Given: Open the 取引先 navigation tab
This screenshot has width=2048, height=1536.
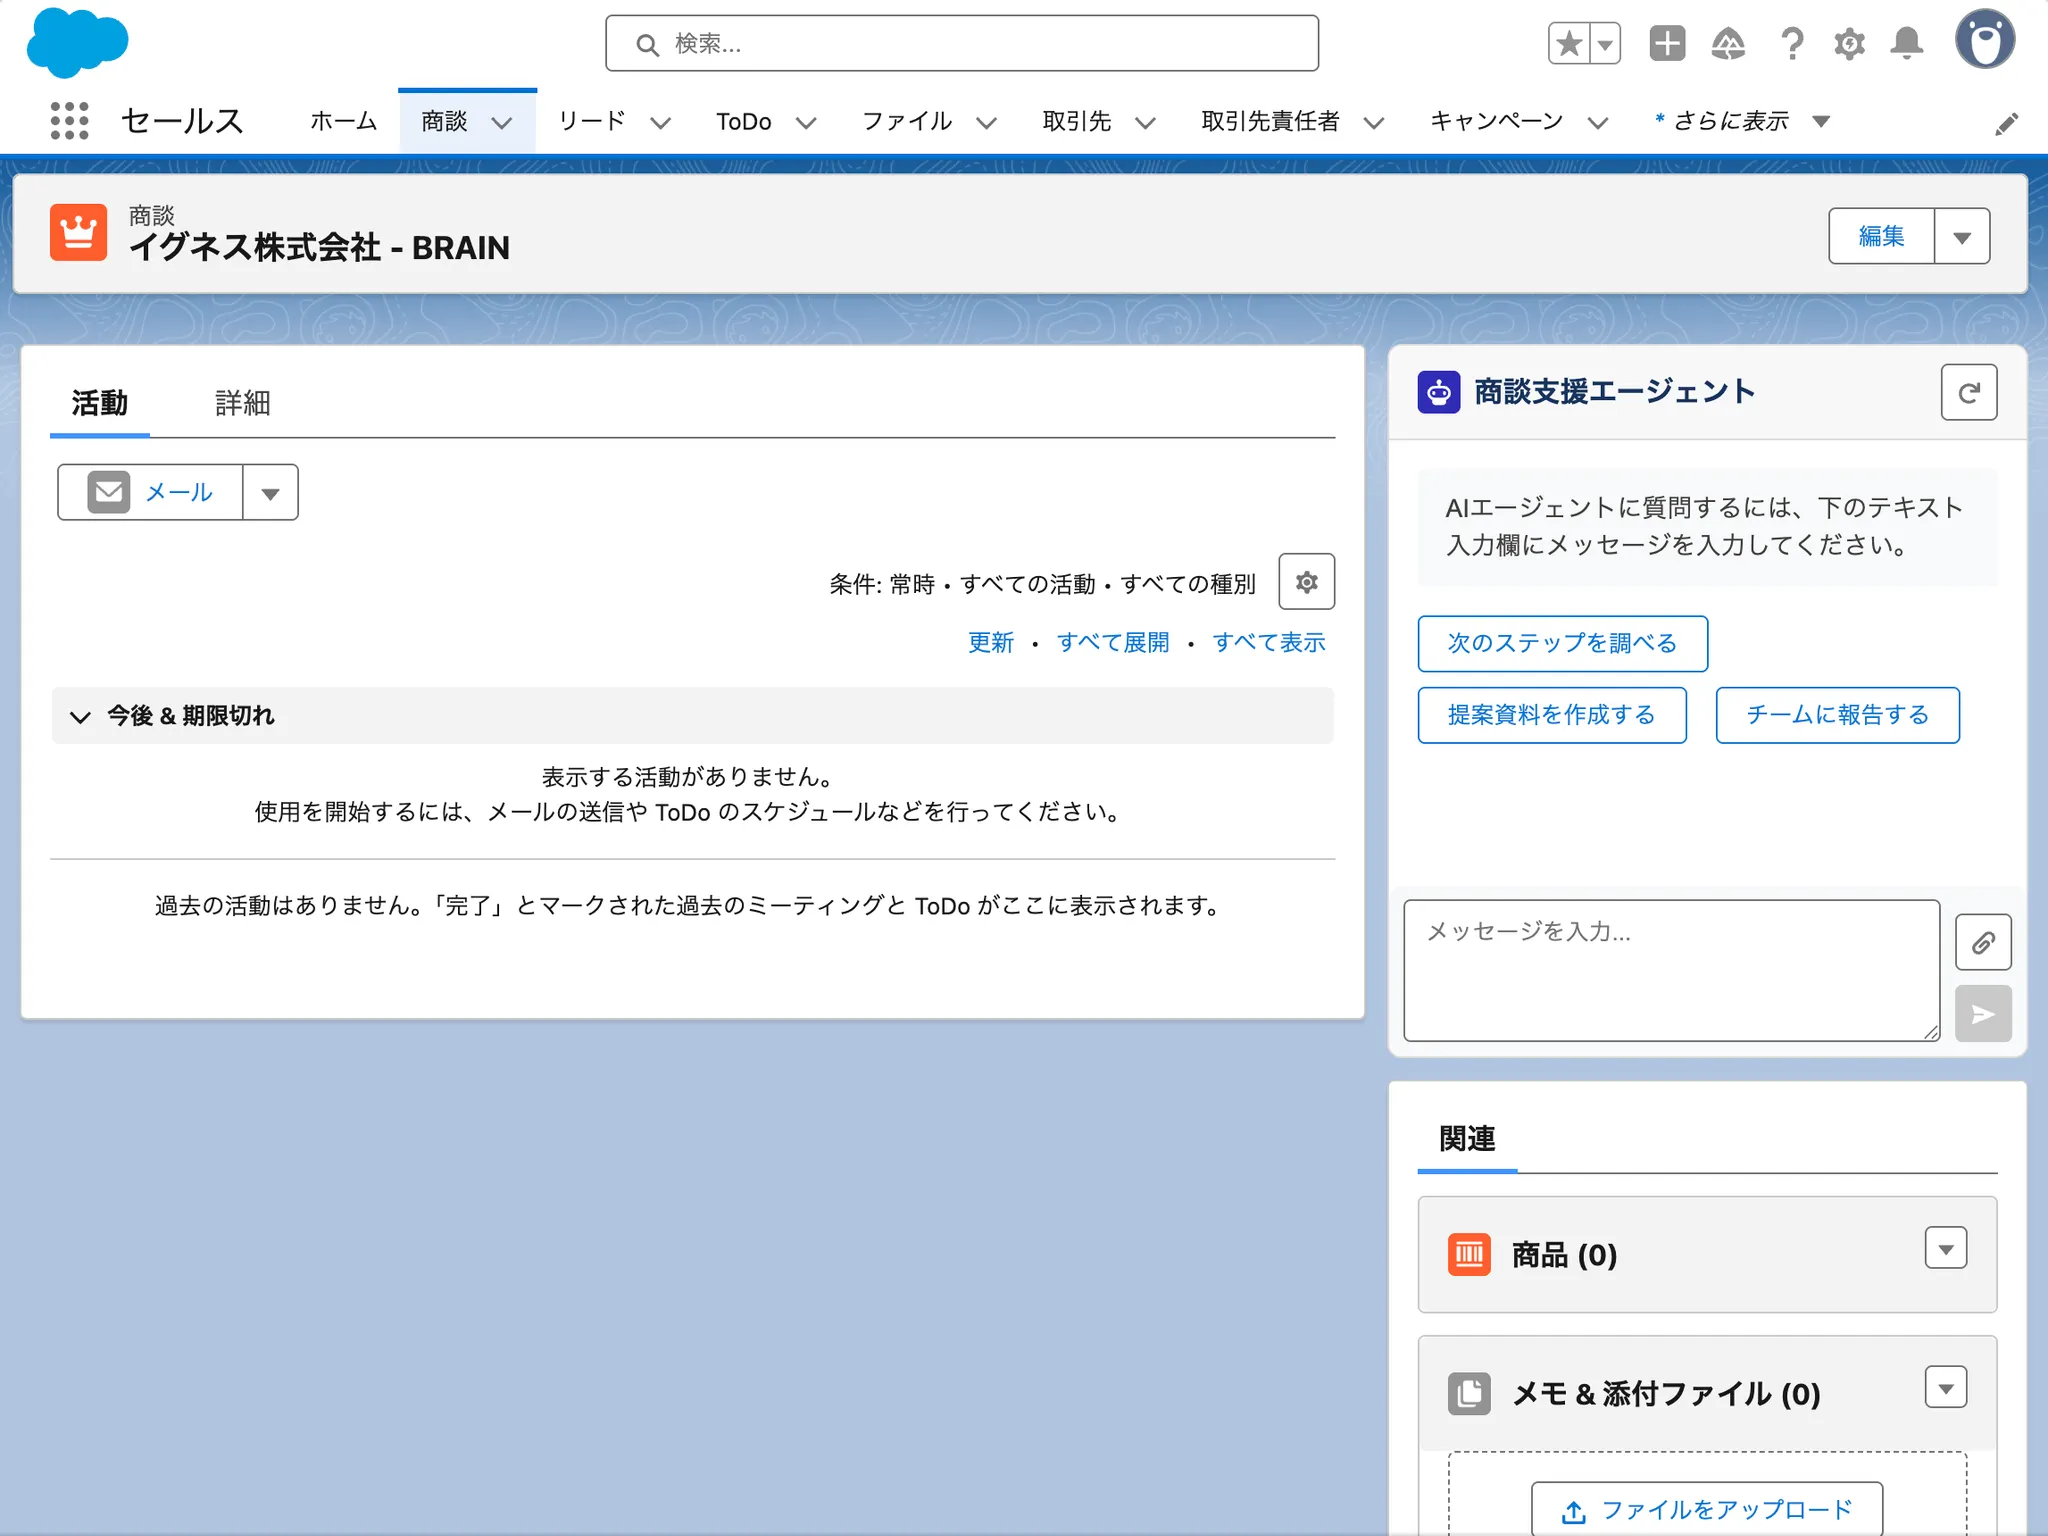Looking at the screenshot, I should click(1077, 121).
